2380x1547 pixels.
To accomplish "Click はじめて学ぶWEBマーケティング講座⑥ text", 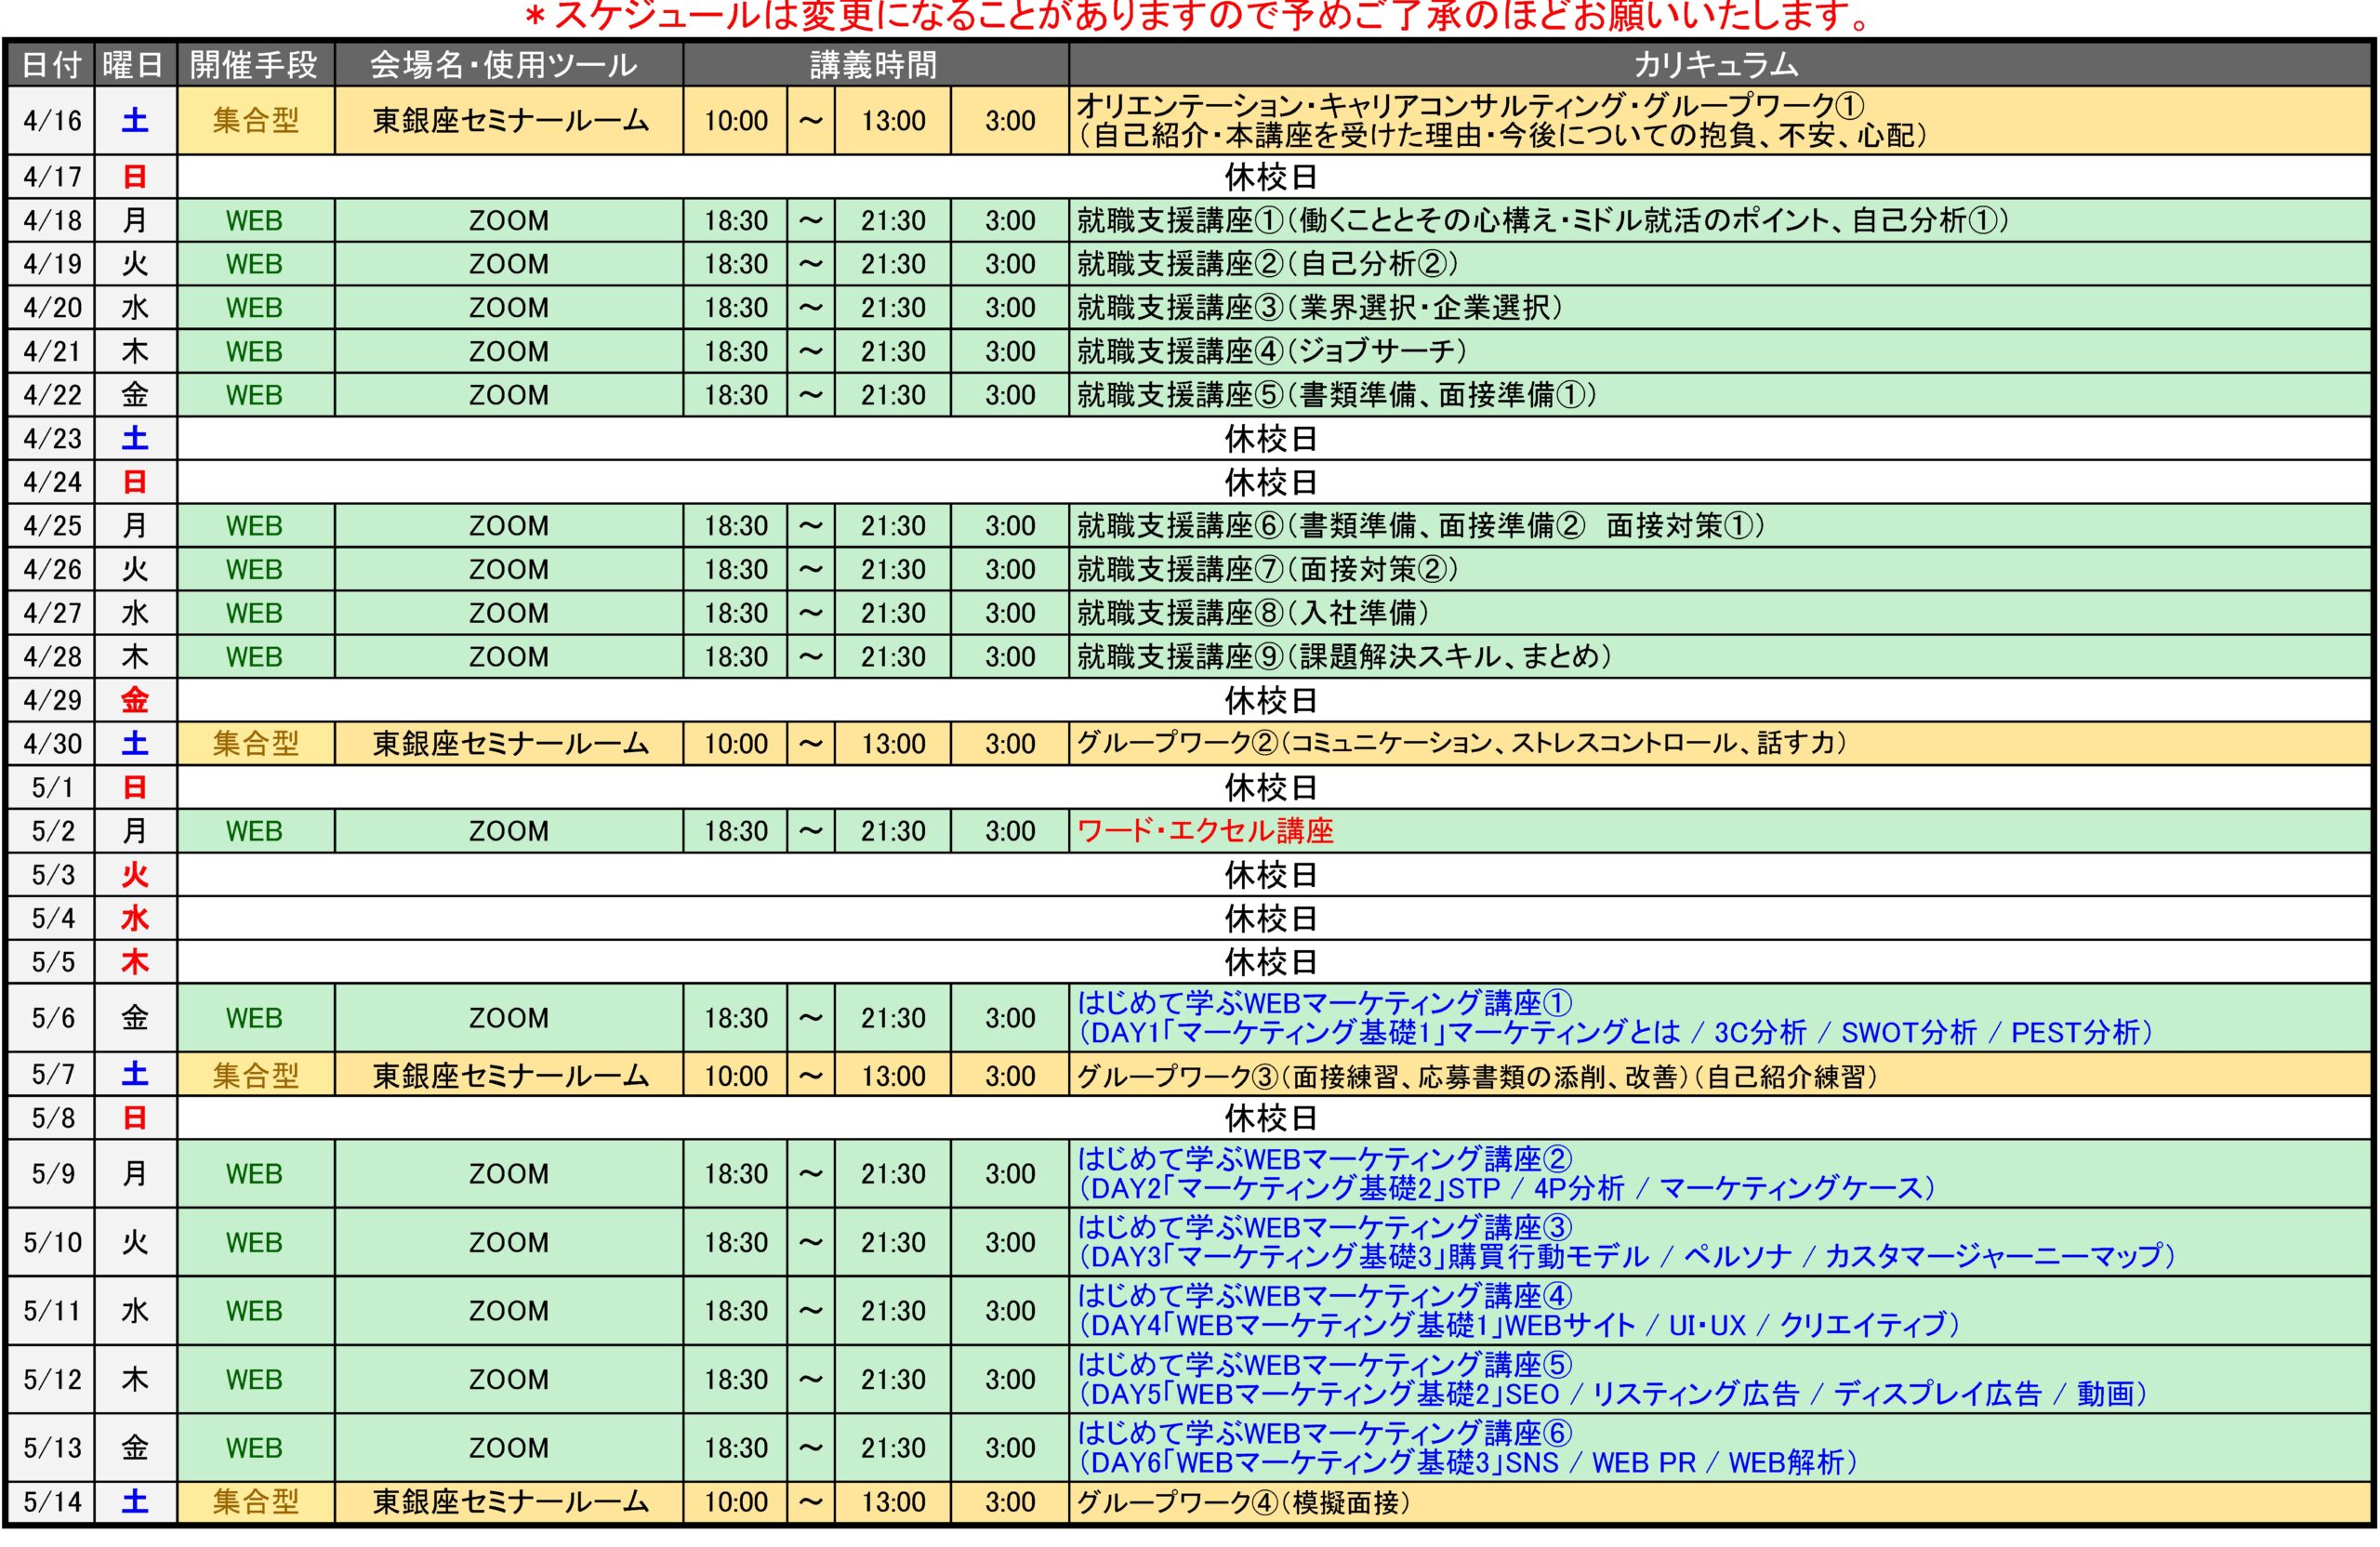I will pyautogui.click(x=1324, y=1433).
